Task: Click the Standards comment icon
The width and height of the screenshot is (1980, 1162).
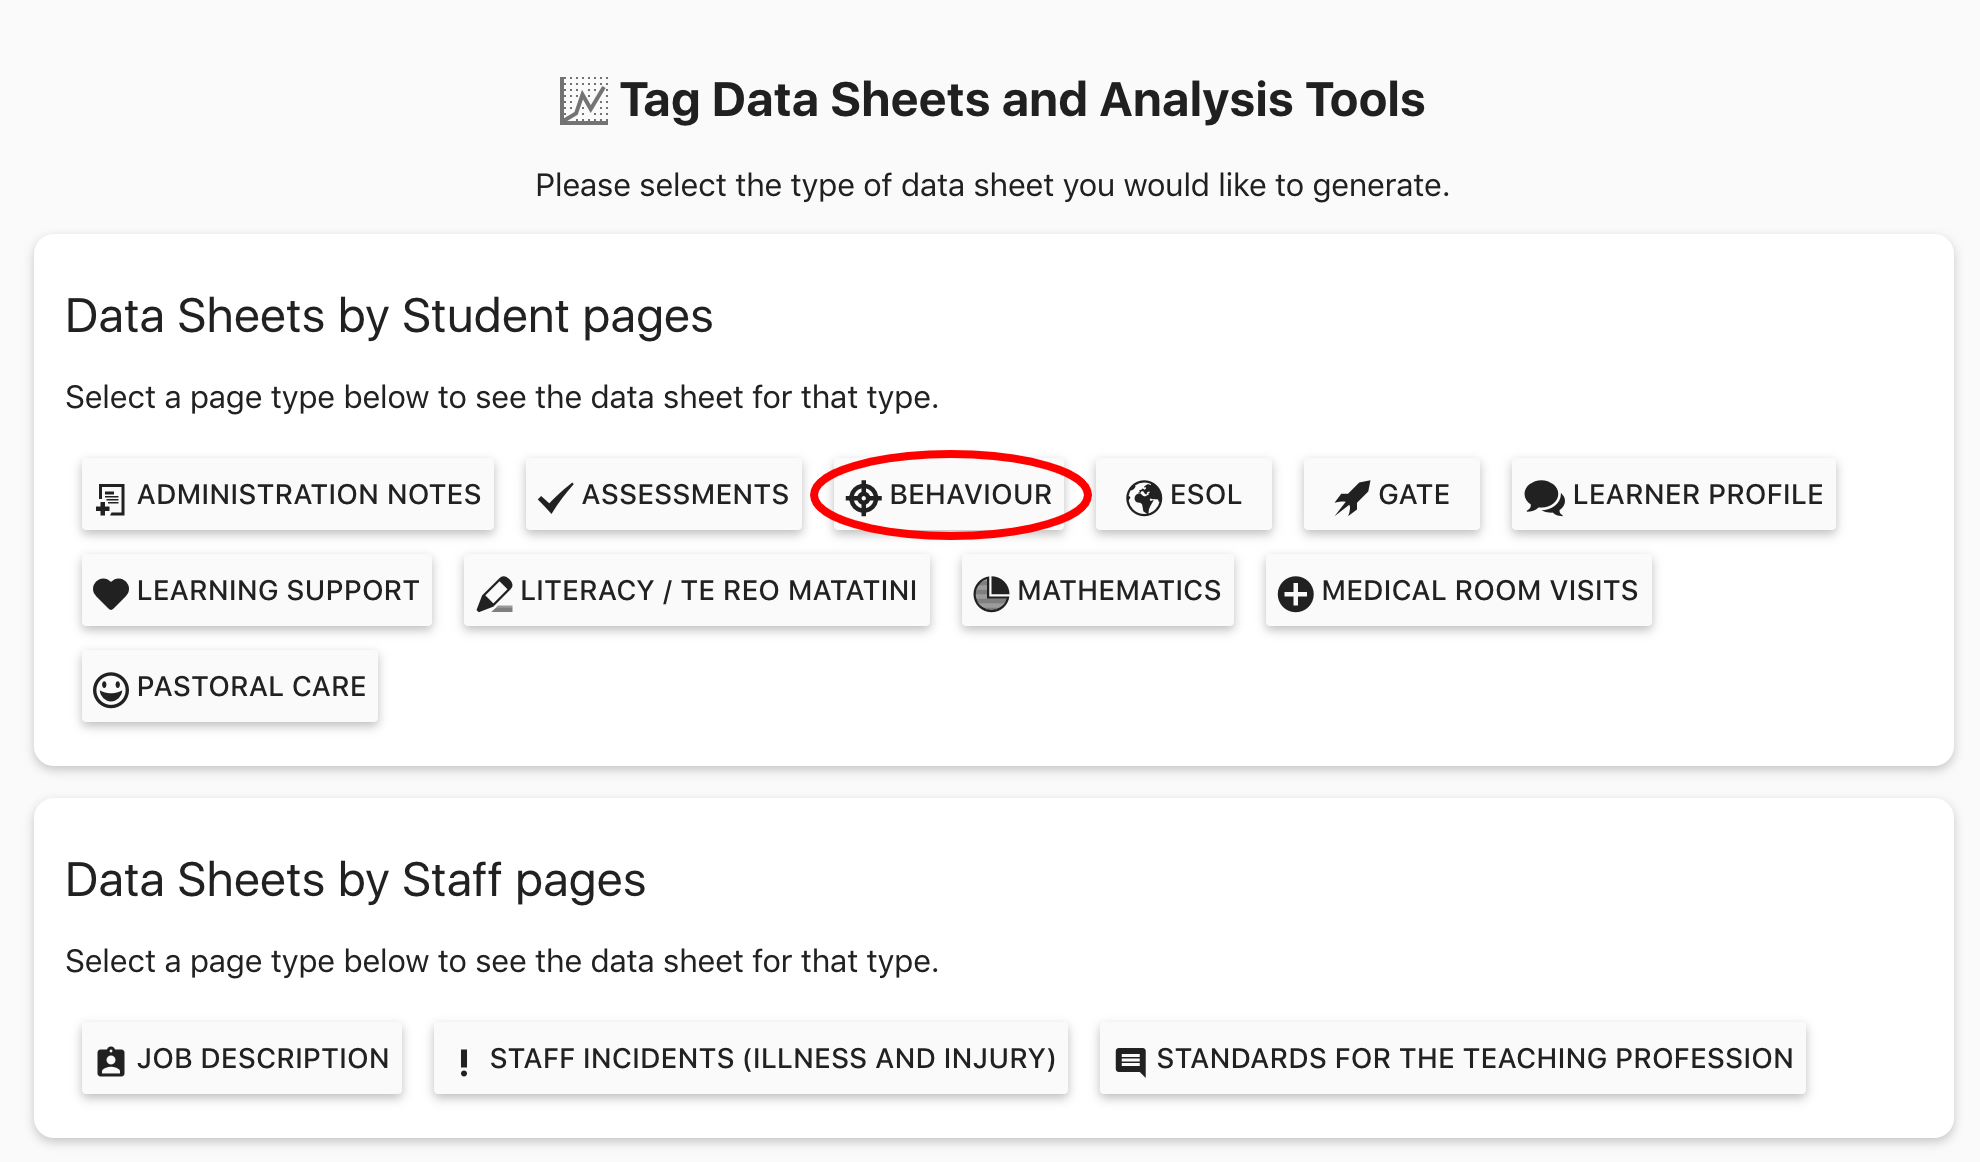Action: [1130, 1061]
